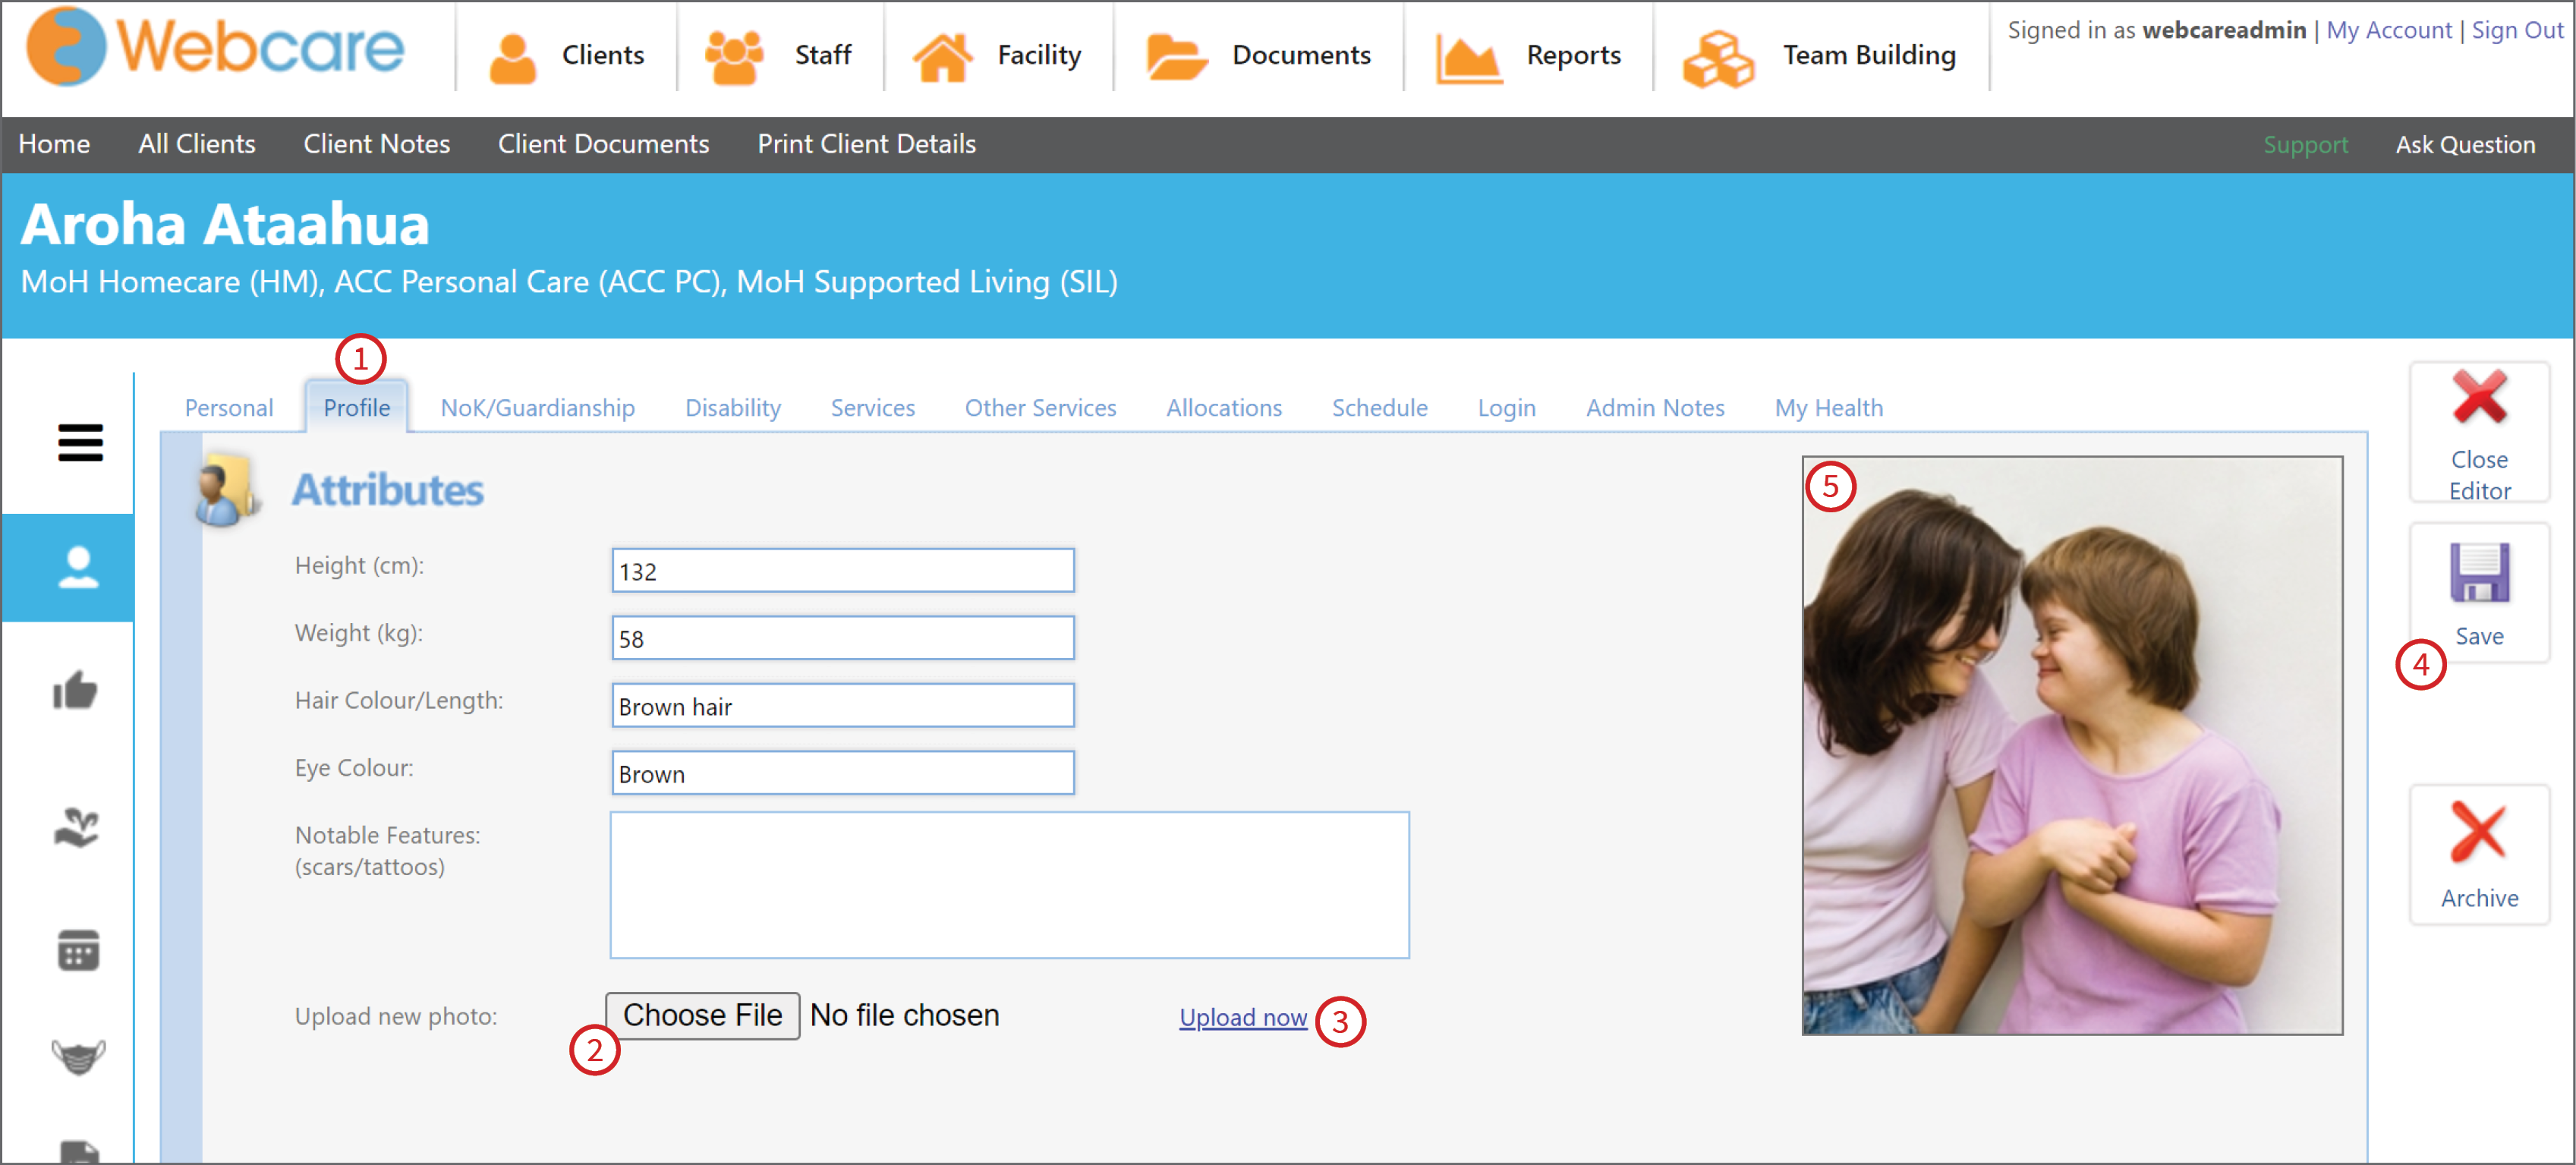This screenshot has width=2576, height=1165.
Task: Open the calendar sidebar icon
Action: (77, 950)
